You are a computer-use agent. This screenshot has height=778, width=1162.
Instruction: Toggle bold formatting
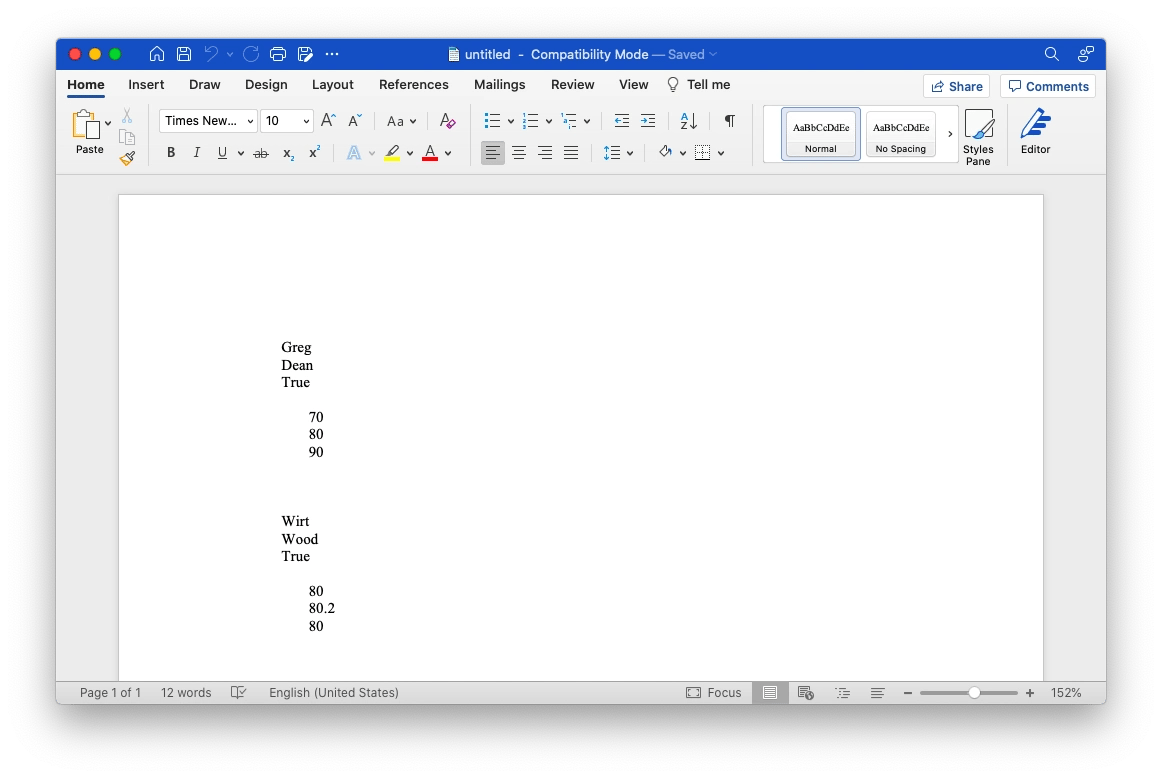tap(170, 152)
